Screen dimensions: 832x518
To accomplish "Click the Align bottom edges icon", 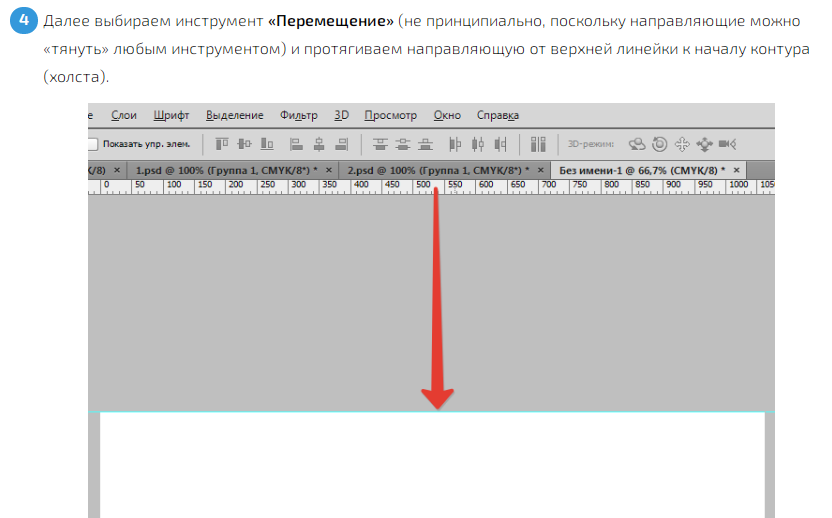I will point(266,144).
